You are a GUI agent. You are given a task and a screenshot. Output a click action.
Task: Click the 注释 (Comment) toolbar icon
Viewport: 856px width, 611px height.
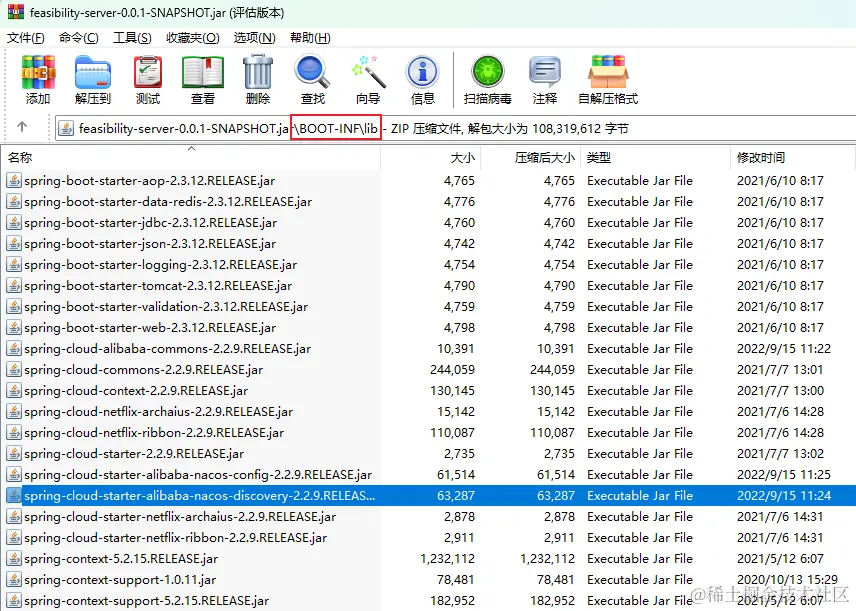(545, 72)
